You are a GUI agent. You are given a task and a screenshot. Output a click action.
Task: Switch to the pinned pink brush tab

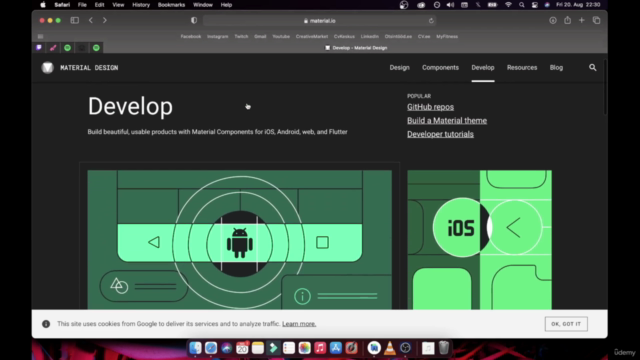[x=53, y=48]
